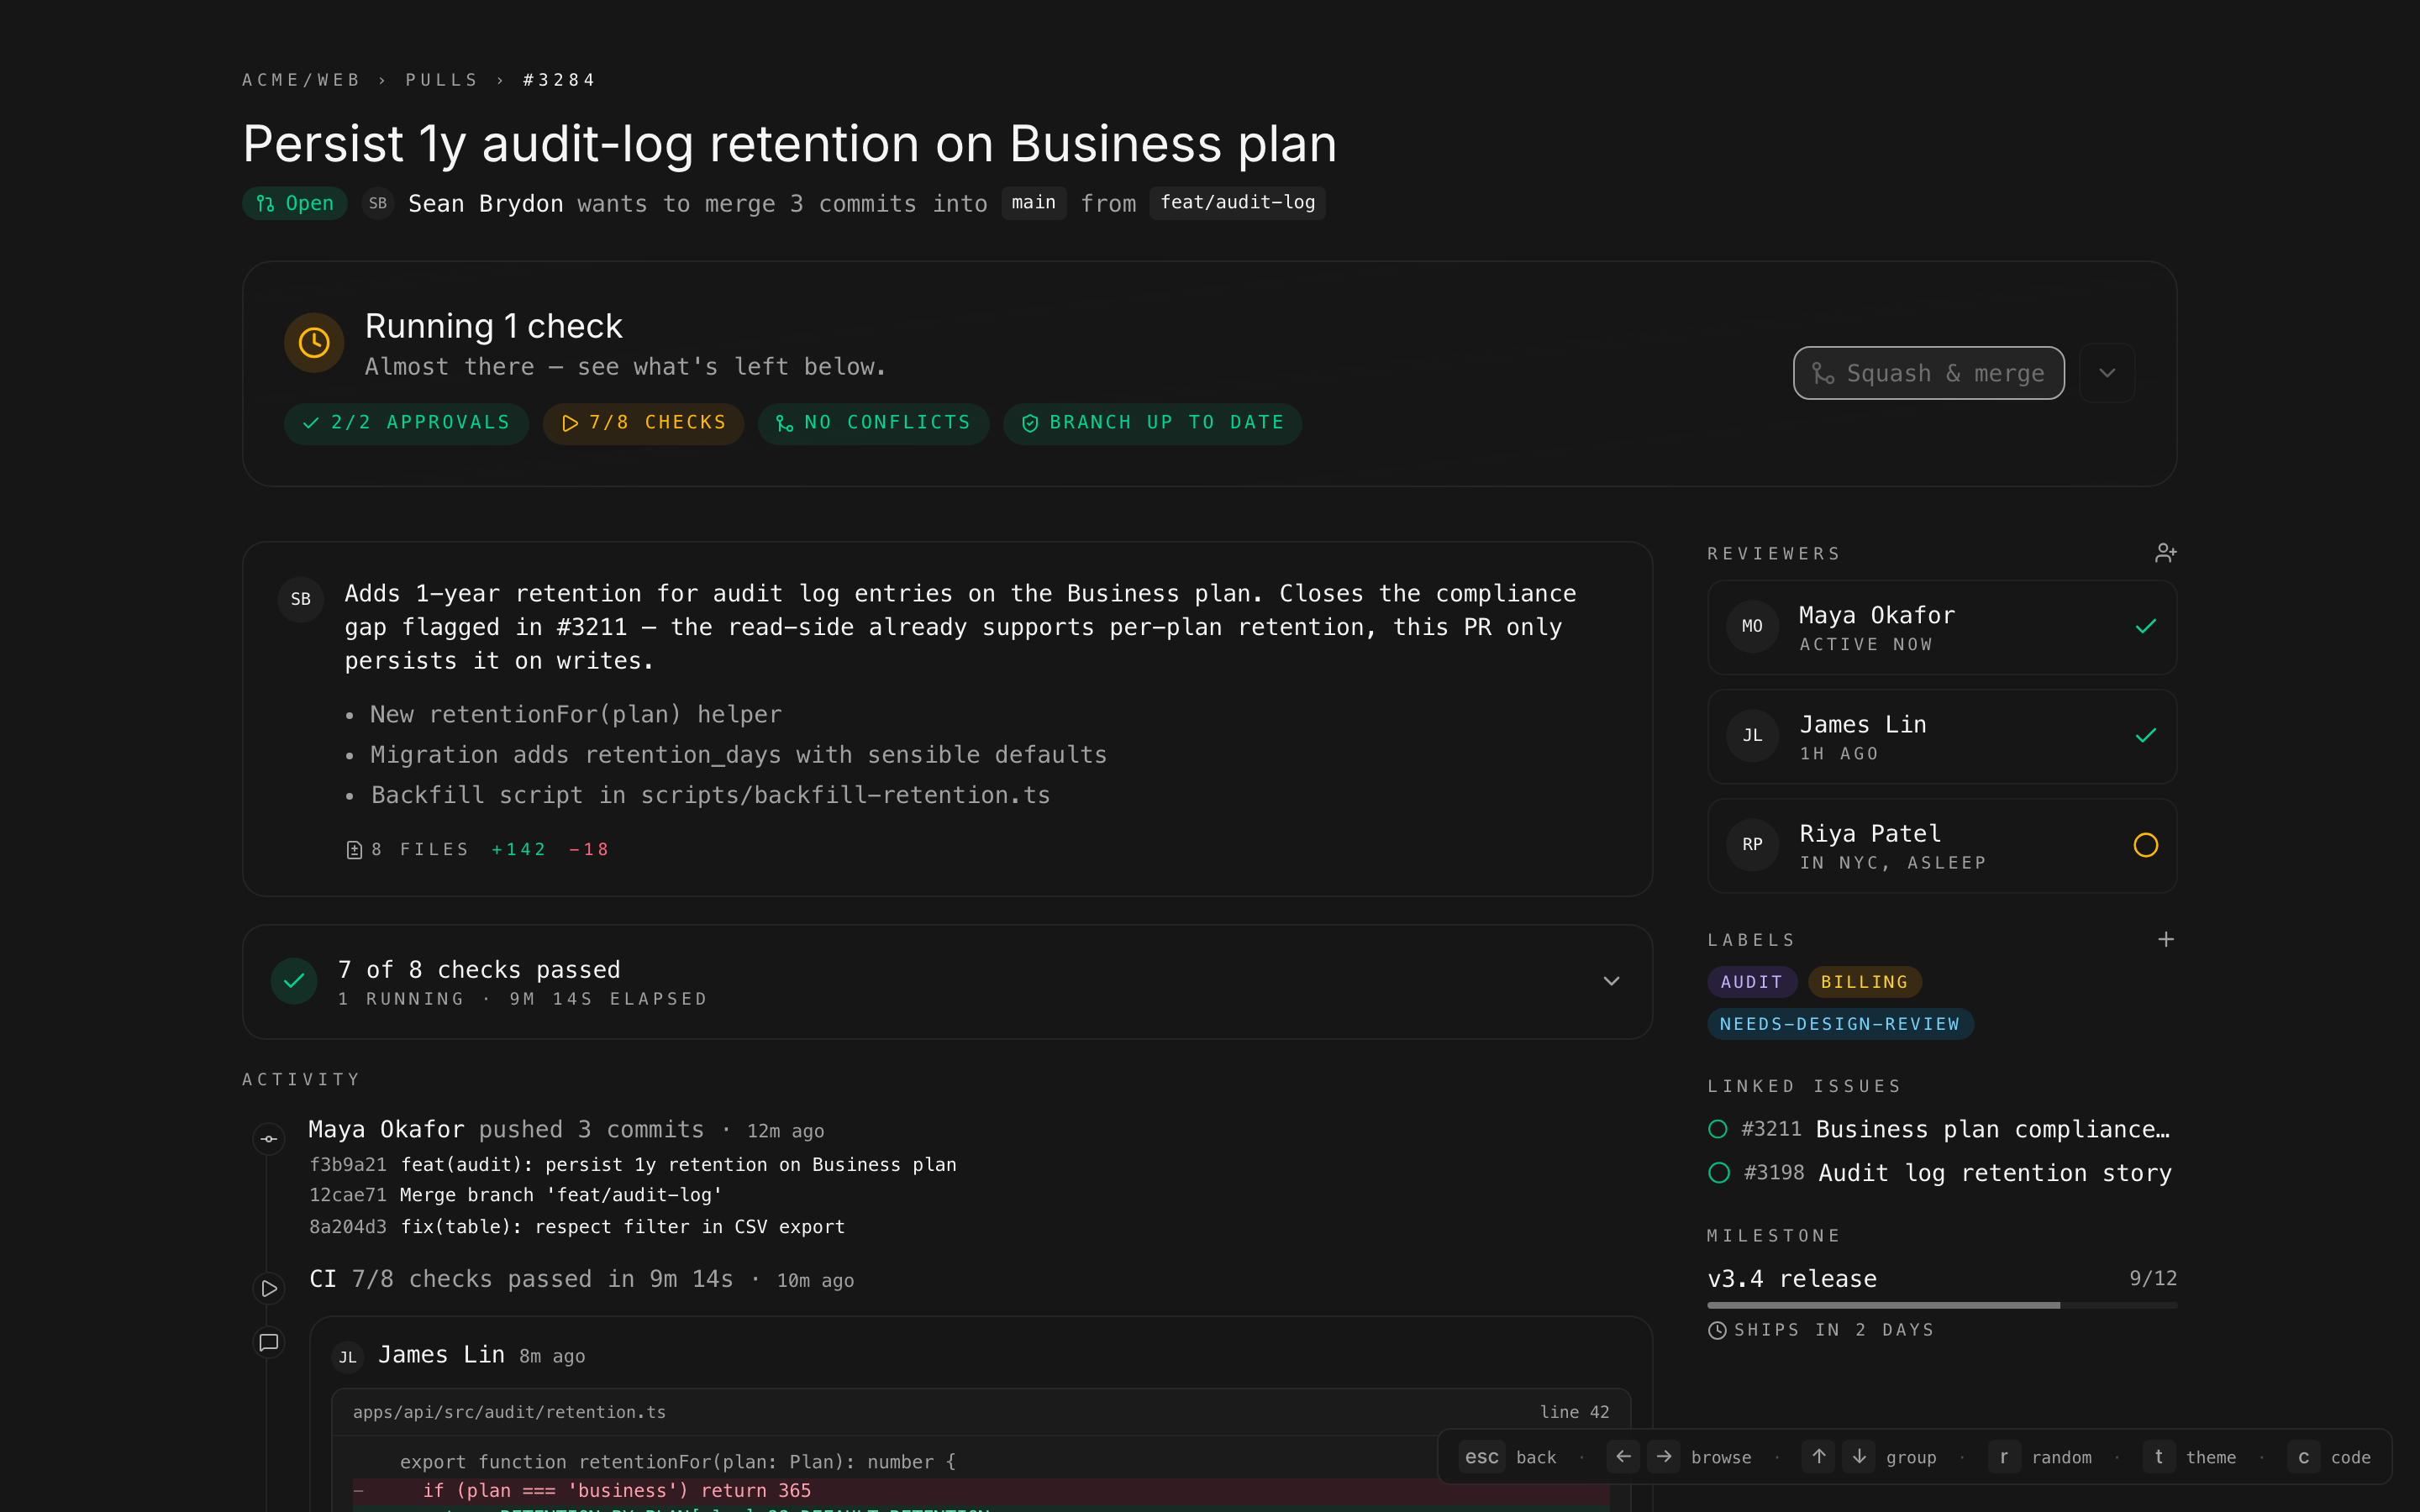Image resolution: width=2420 pixels, height=1512 pixels.
Task: Click the yellow clock status icon
Action: [314, 343]
